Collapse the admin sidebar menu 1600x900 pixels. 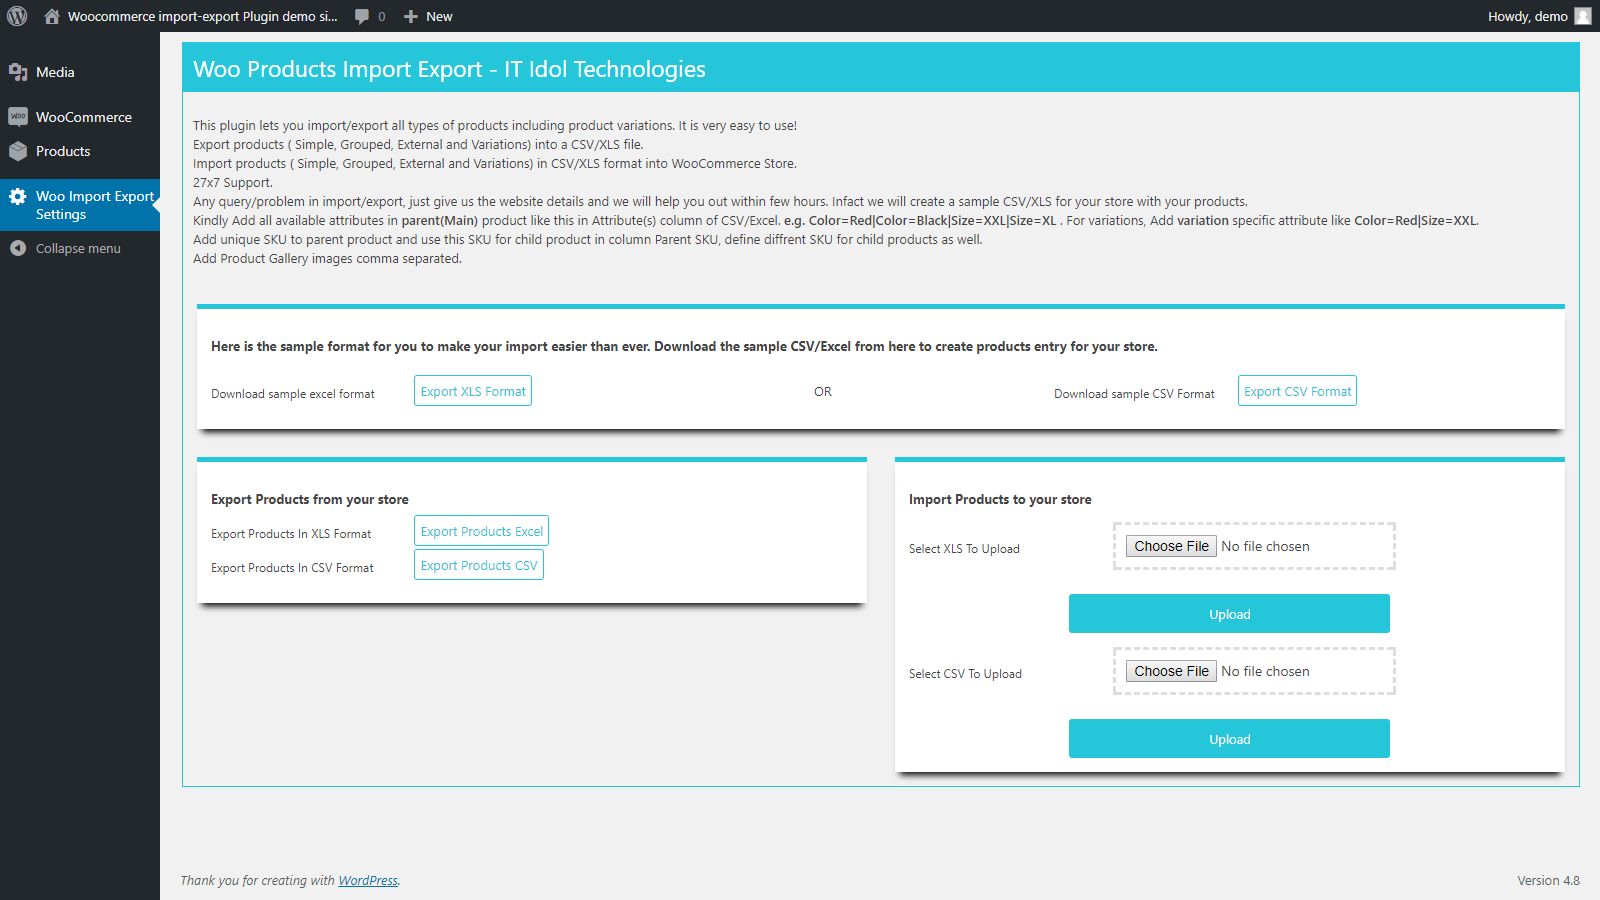80,248
